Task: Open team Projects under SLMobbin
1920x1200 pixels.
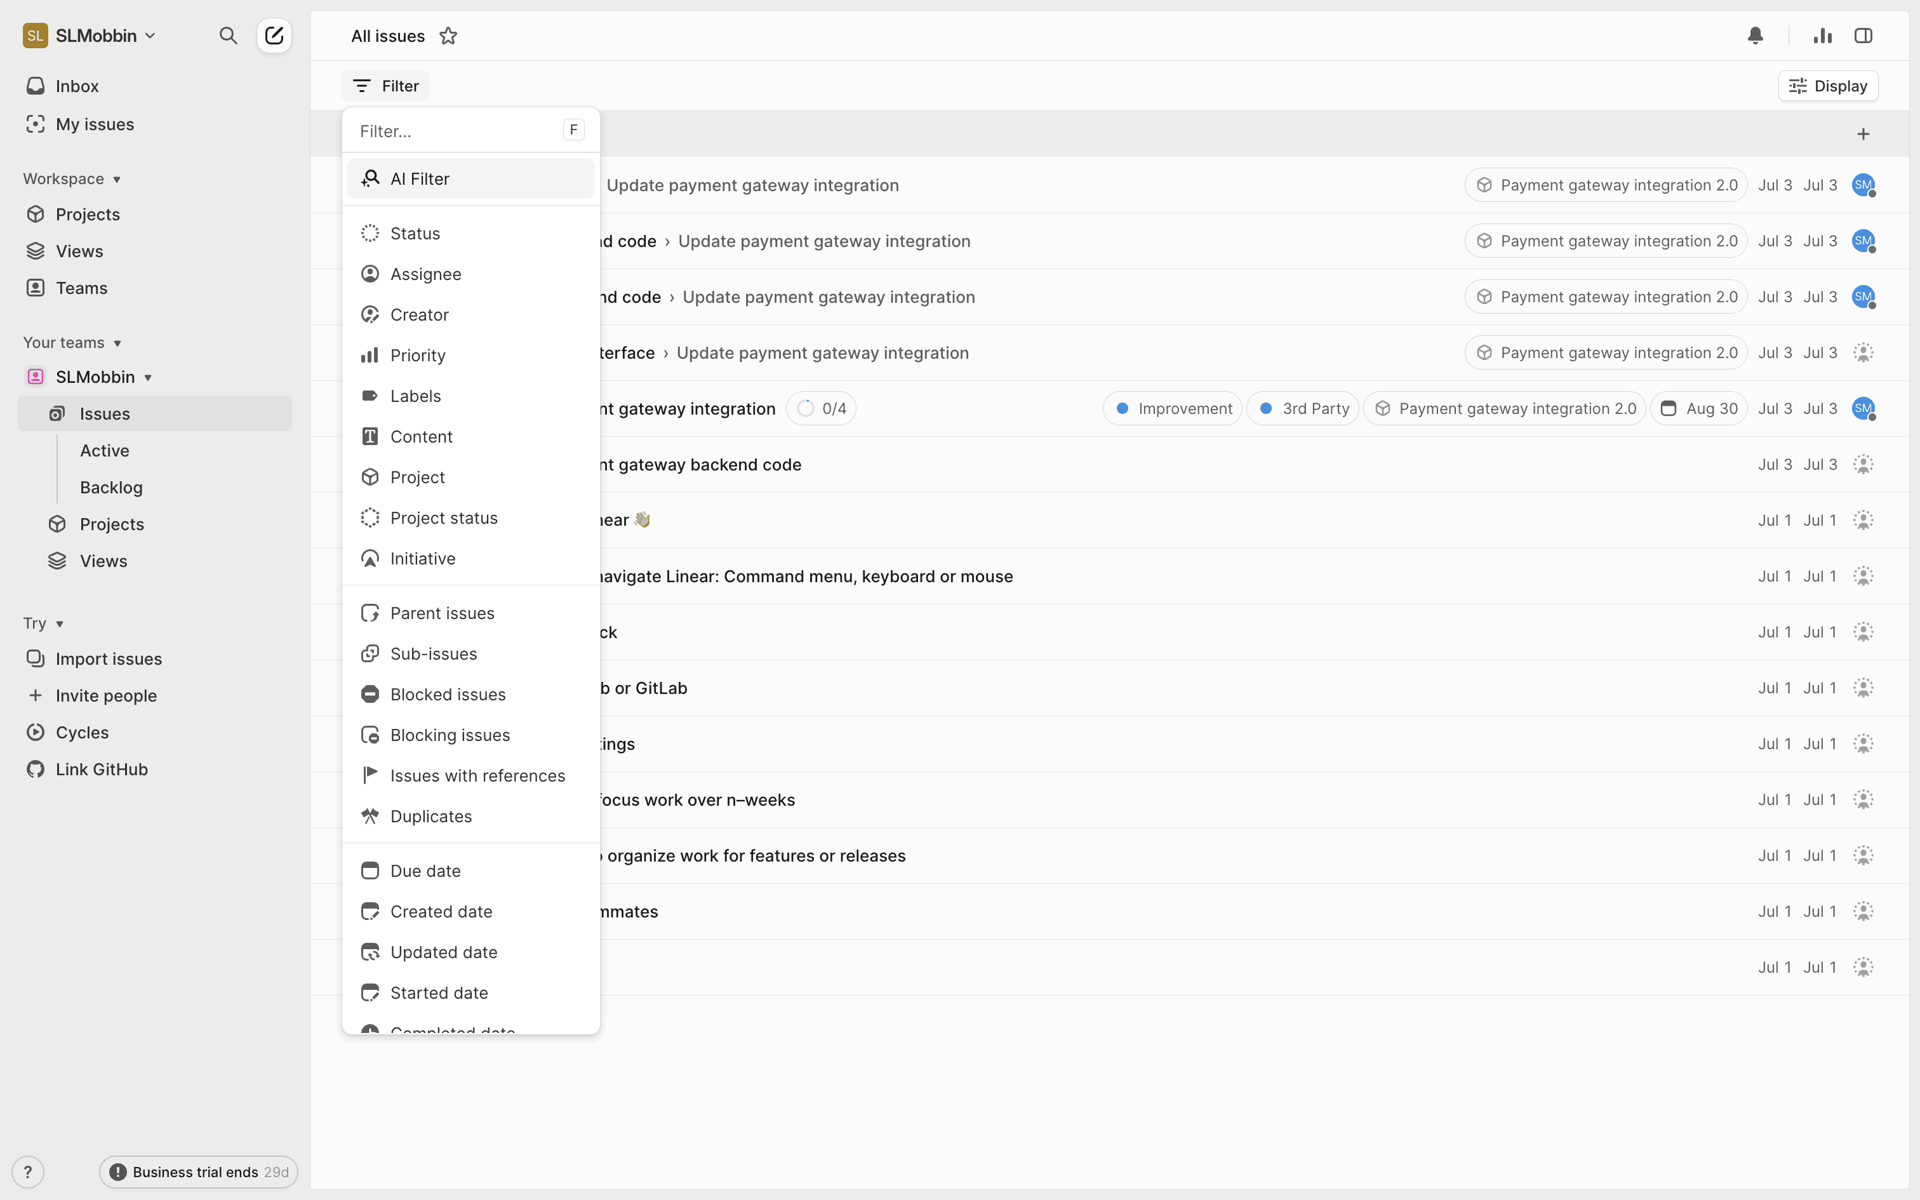Action: (112, 525)
